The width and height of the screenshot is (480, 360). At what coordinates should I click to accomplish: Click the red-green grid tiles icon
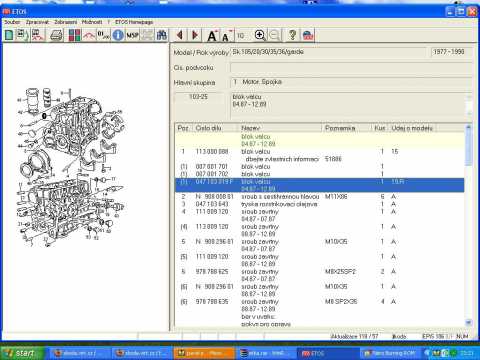point(74,35)
